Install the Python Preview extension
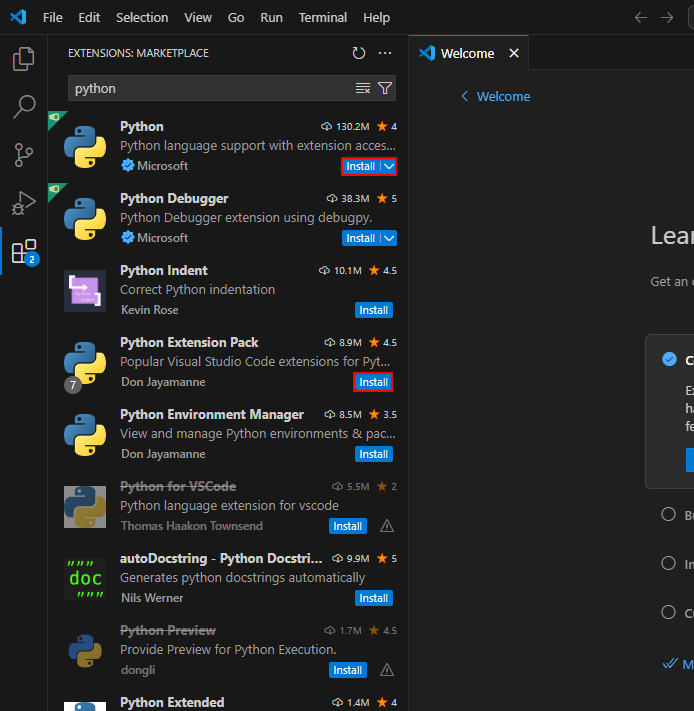Viewport: 694px width, 711px height. 348,670
